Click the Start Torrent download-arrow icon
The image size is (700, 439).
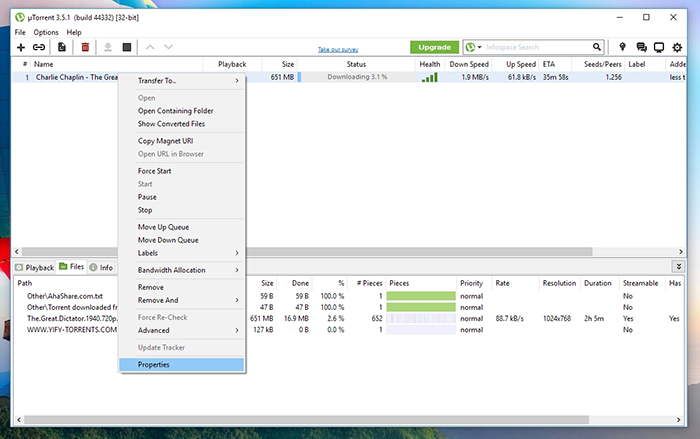coord(108,47)
